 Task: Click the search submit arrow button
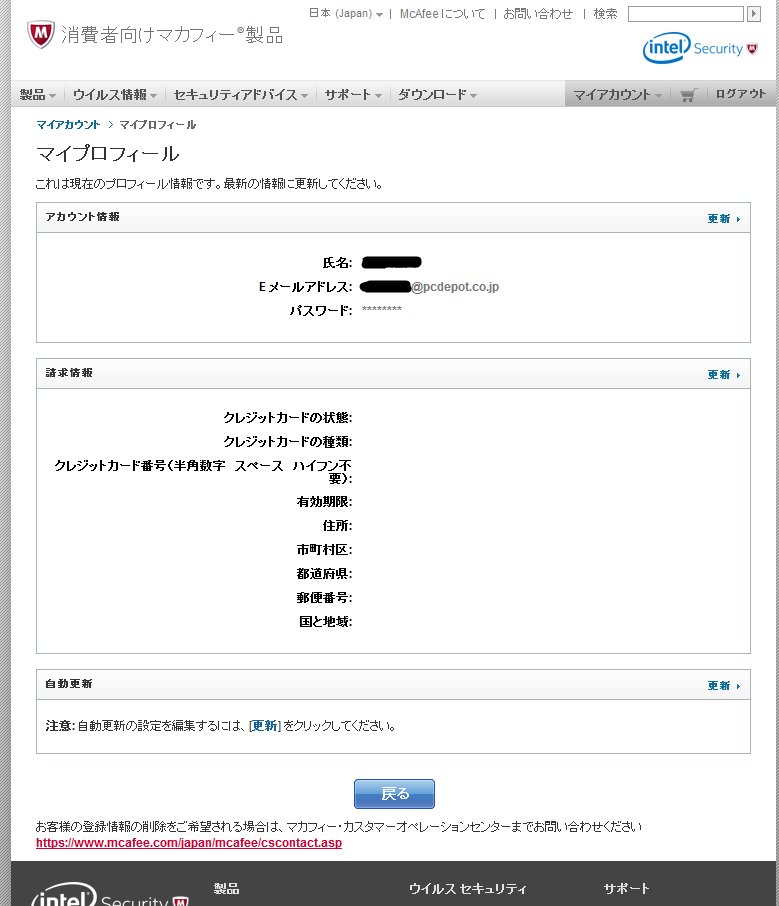point(754,14)
